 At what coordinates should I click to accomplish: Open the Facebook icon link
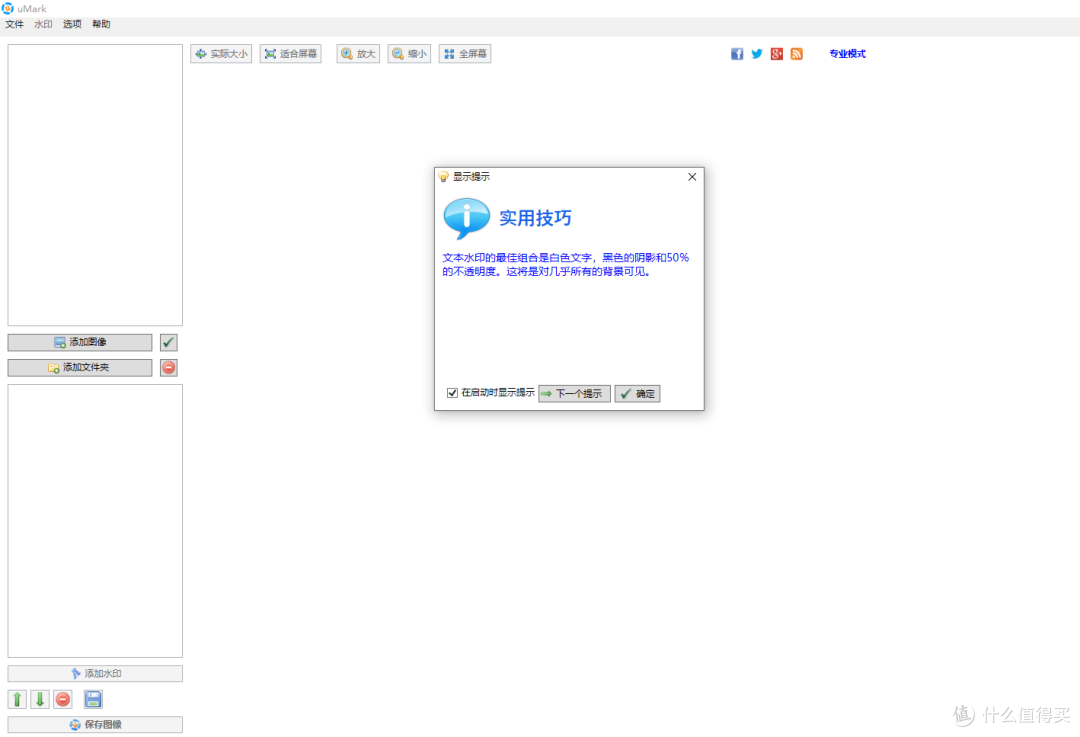click(x=737, y=54)
